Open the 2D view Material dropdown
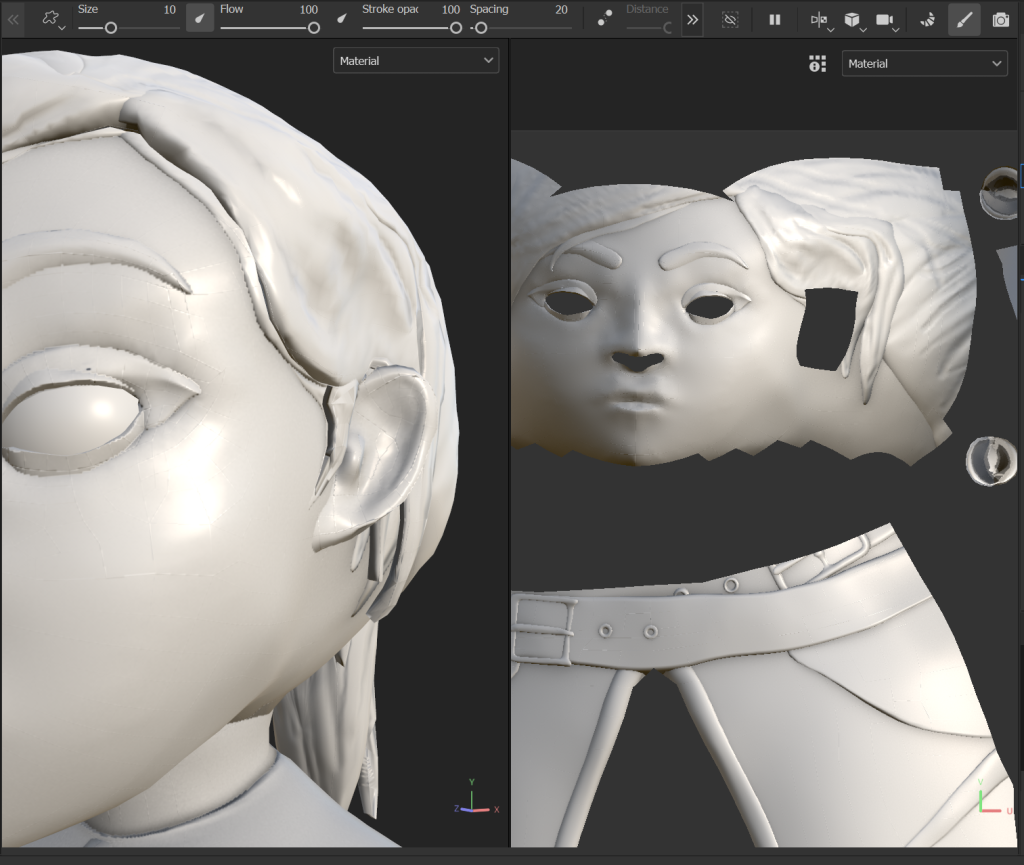The image size is (1024, 865). click(924, 63)
